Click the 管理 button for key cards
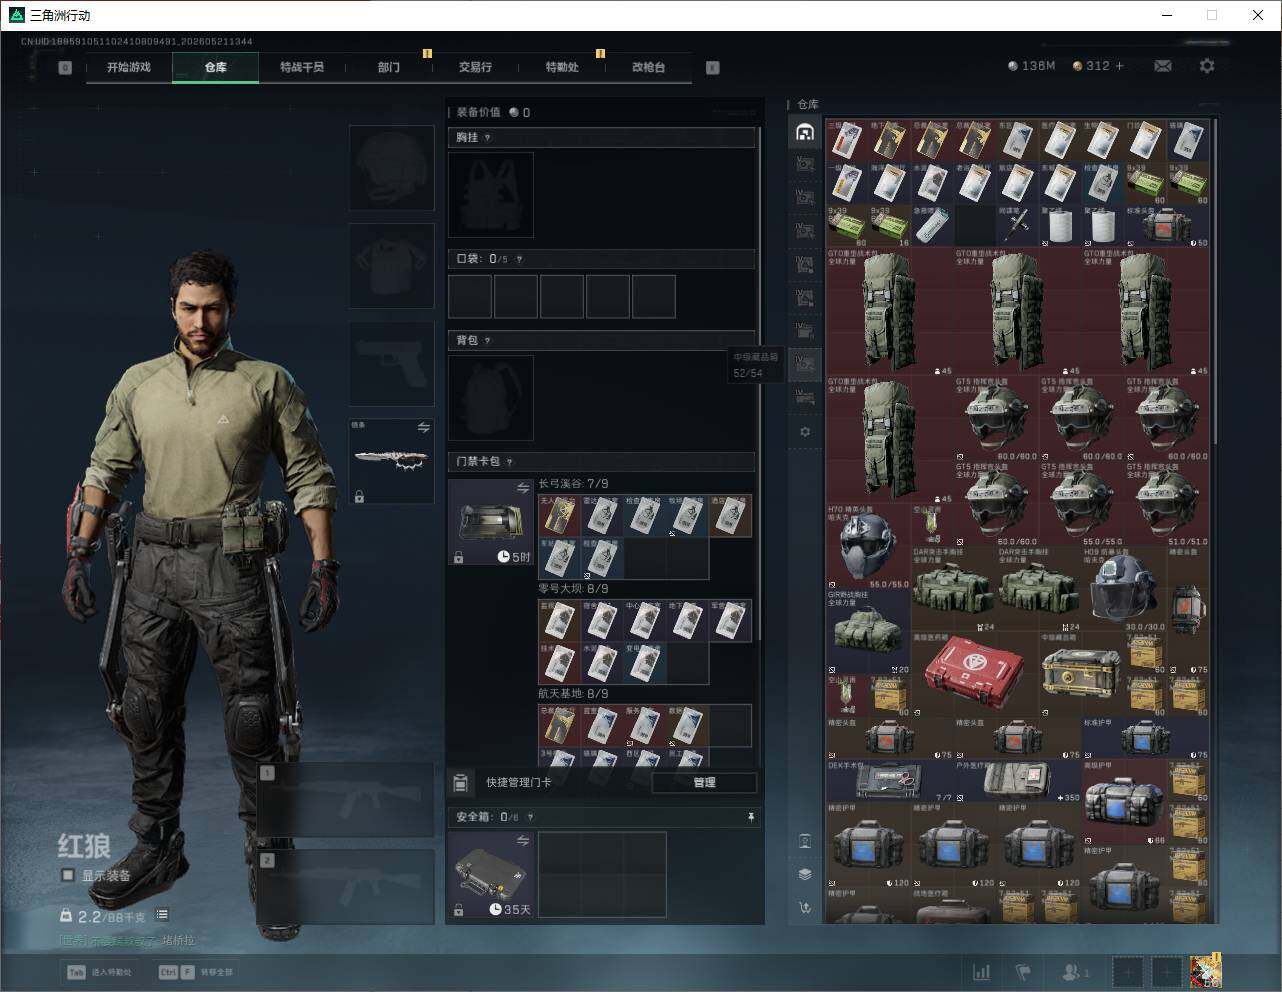This screenshot has width=1282, height=992. pyautogui.click(x=704, y=782)
